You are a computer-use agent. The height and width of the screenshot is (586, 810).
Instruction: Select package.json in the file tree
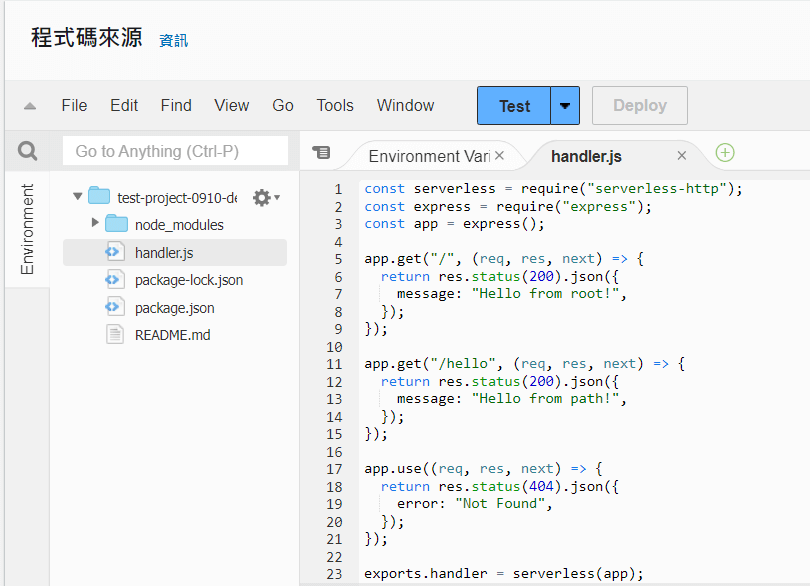(x=174, y=308)
